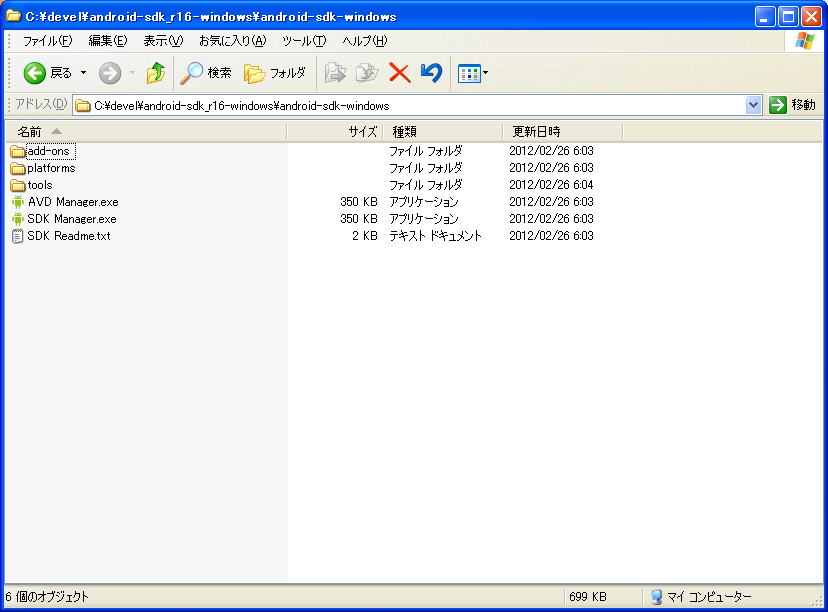The image size is (828, 612).
Task: Click the grayed Forward arrow button
Action: (x=110, y=73)
